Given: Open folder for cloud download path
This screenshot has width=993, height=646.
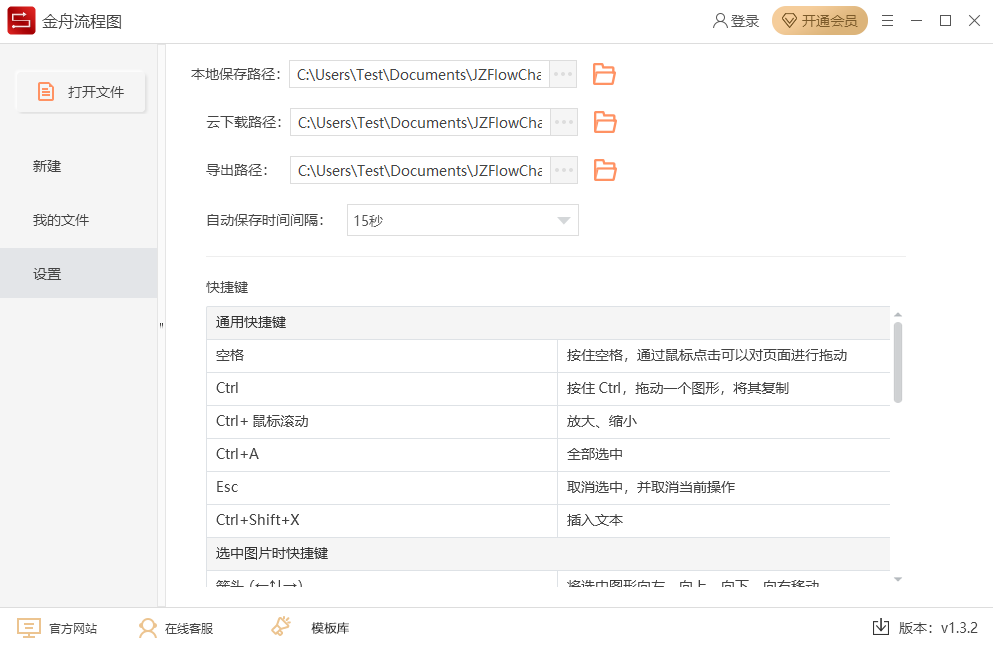Looking at the screenshot, I should tap(604, 122).
